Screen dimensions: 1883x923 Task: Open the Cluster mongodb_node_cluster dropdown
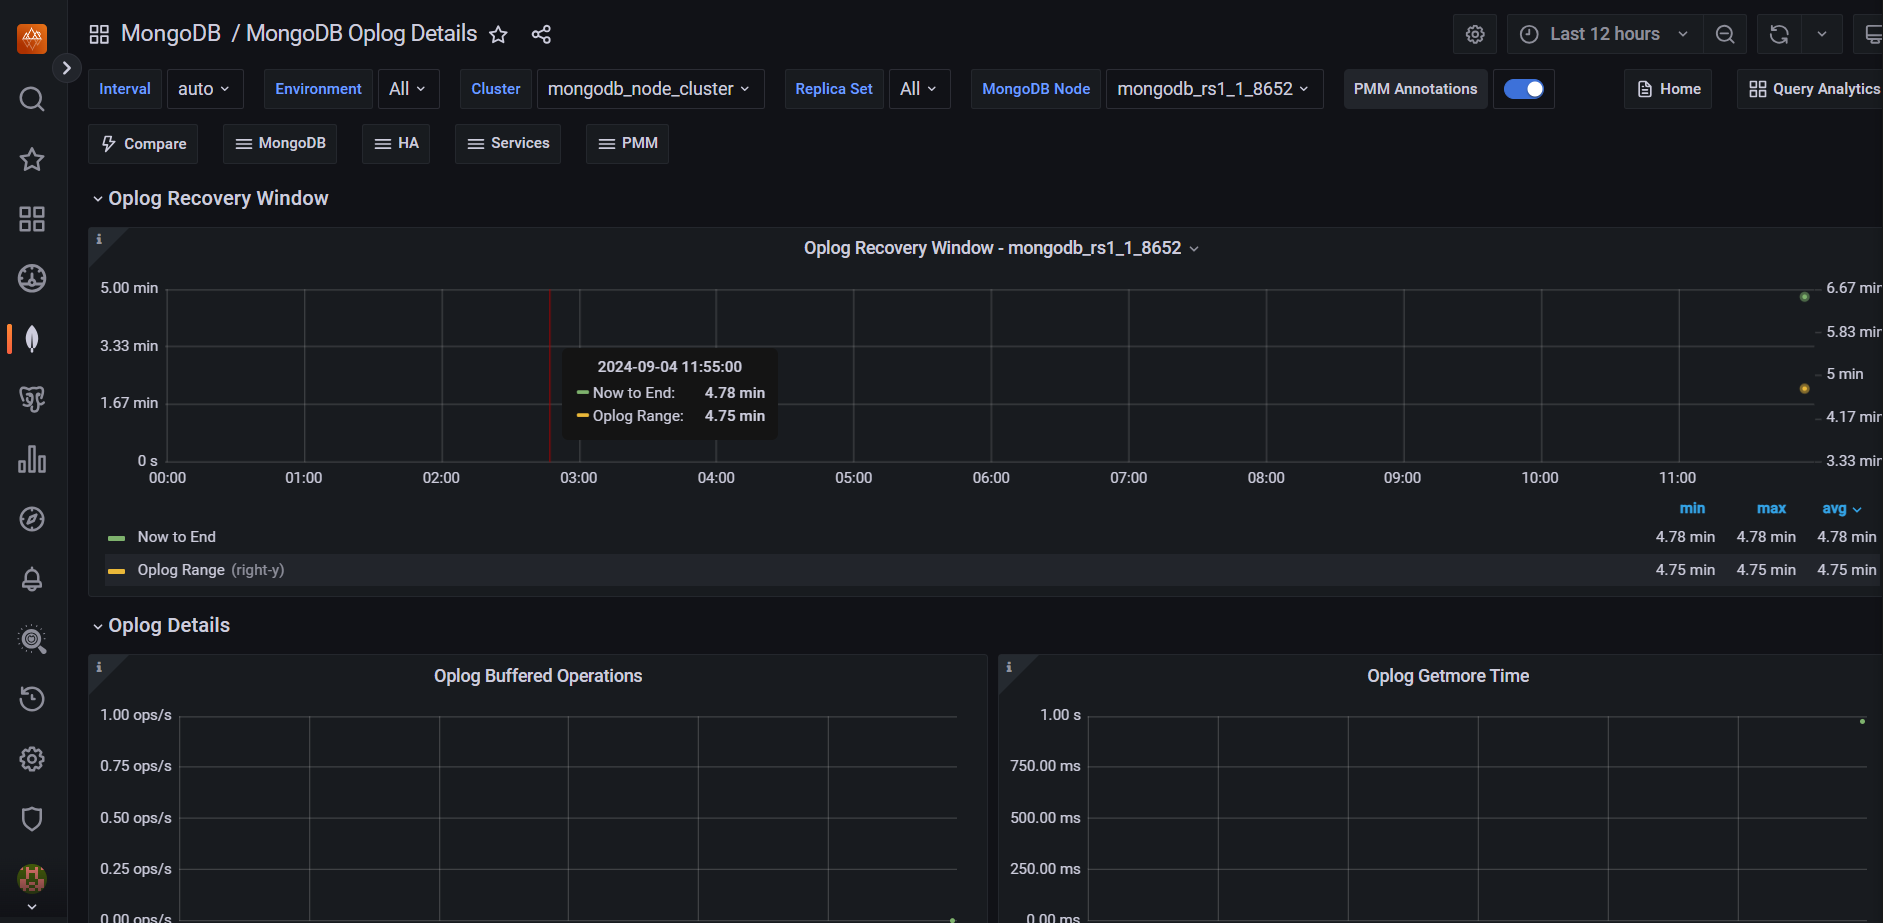tap(650, 89)
